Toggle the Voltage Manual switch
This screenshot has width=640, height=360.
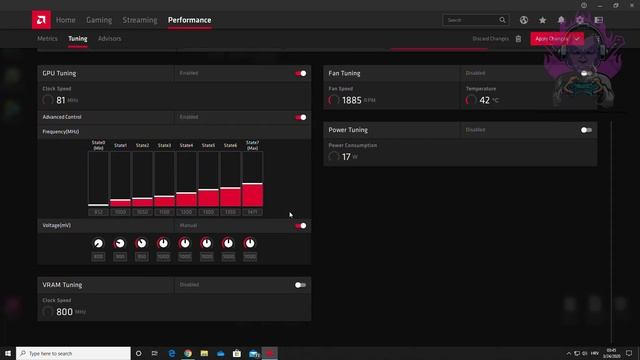(301, 226)
